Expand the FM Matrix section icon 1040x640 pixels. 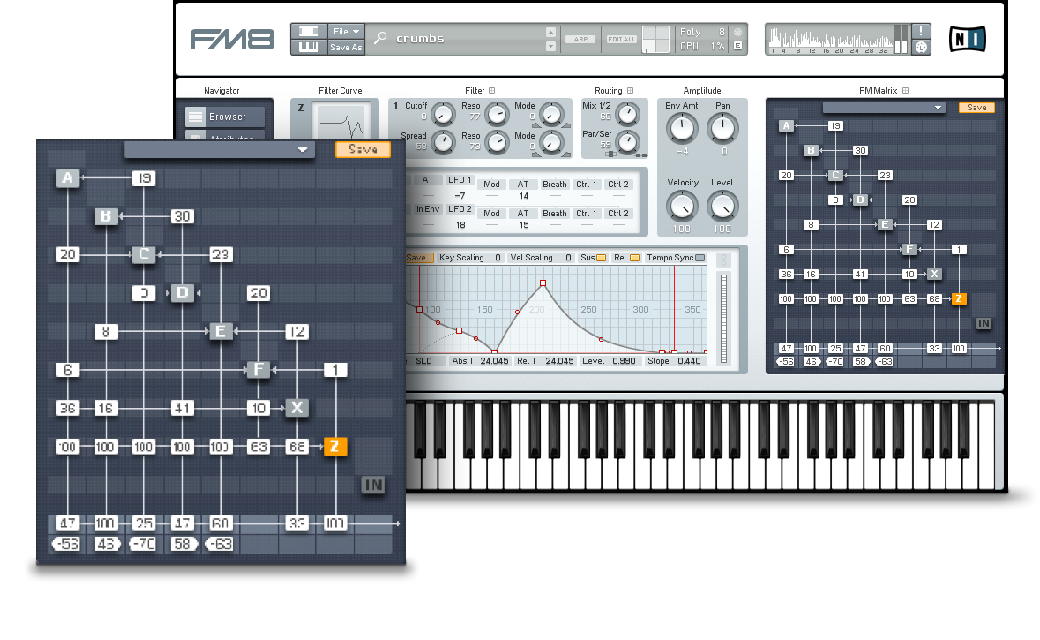click(905, 91)
